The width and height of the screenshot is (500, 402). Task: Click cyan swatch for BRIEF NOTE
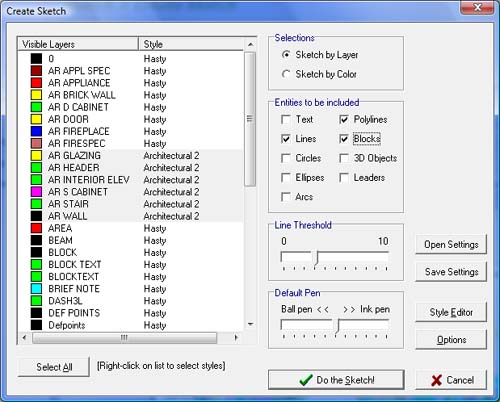[x=36, y=289]
